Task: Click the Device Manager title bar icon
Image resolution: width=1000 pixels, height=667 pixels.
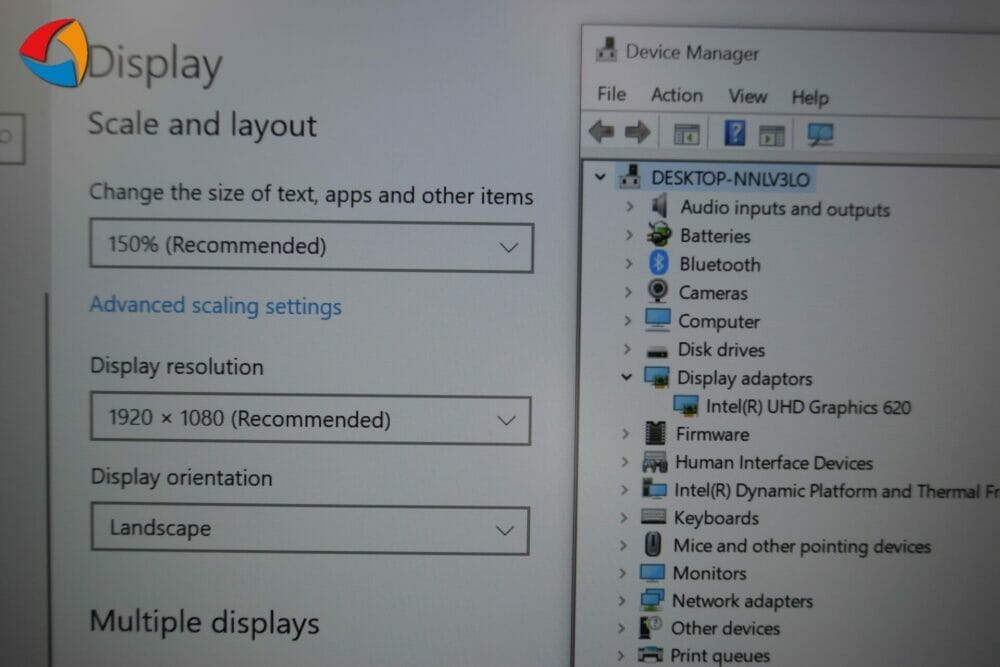Action: [x=607, y=50]
